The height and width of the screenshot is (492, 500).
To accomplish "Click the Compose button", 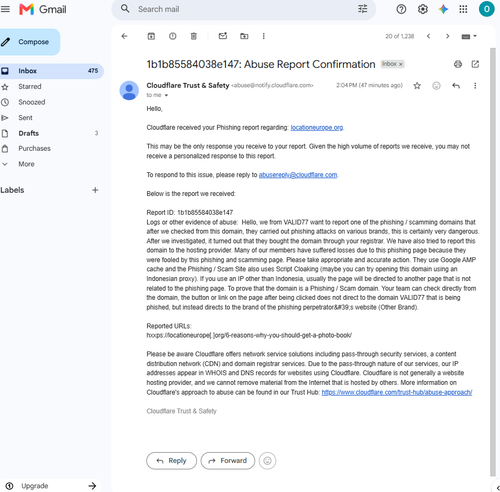I will [29, 42].
